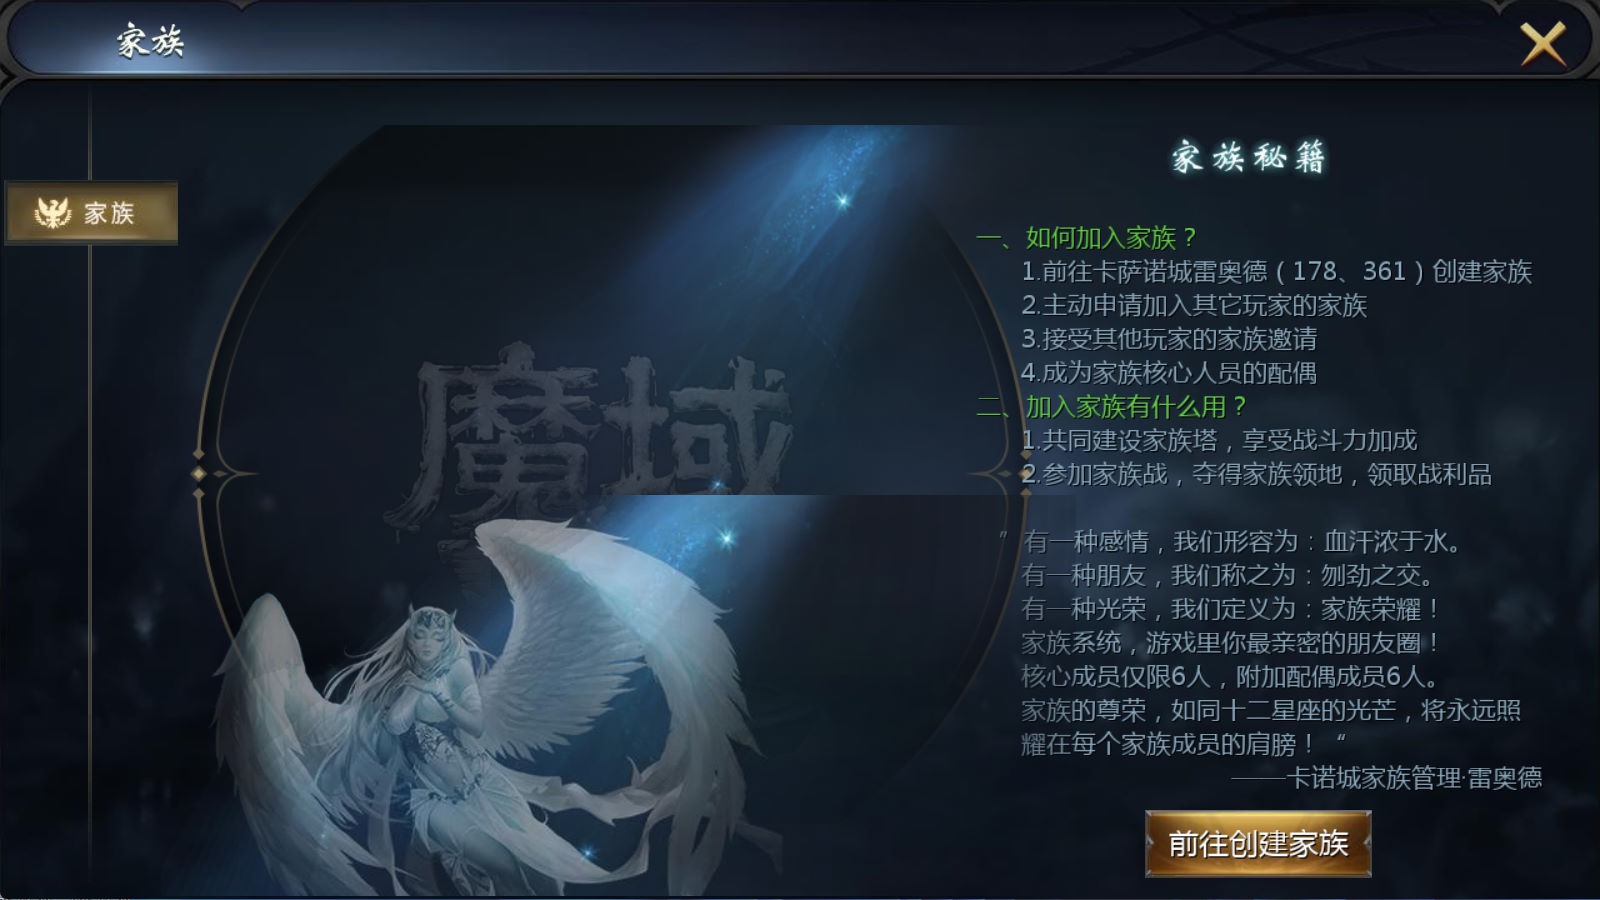Click the winged emblem on 家族 tab
Viewport: 1600px width, 900px height.
[53, 213]
